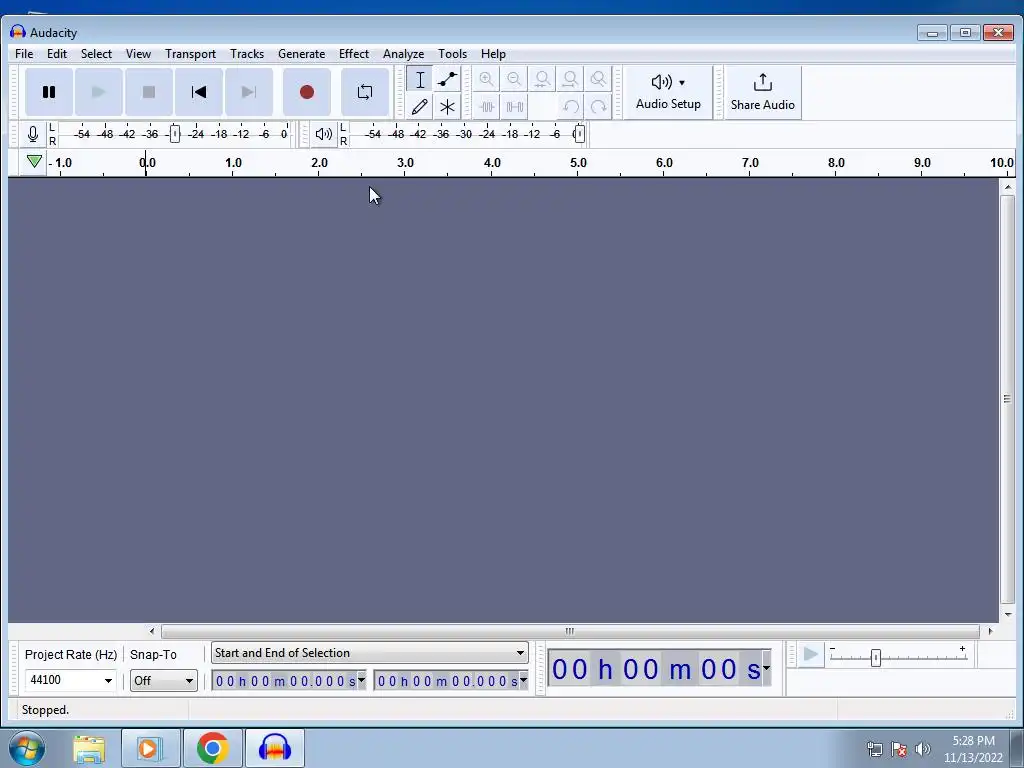Click Trim audio outside selection icon

coord(486,106)
